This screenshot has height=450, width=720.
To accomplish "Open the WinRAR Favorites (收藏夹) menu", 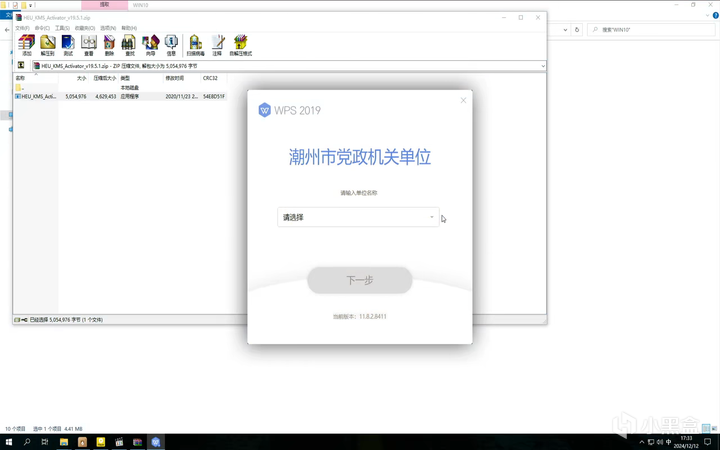I will click(x=85, y=28).
